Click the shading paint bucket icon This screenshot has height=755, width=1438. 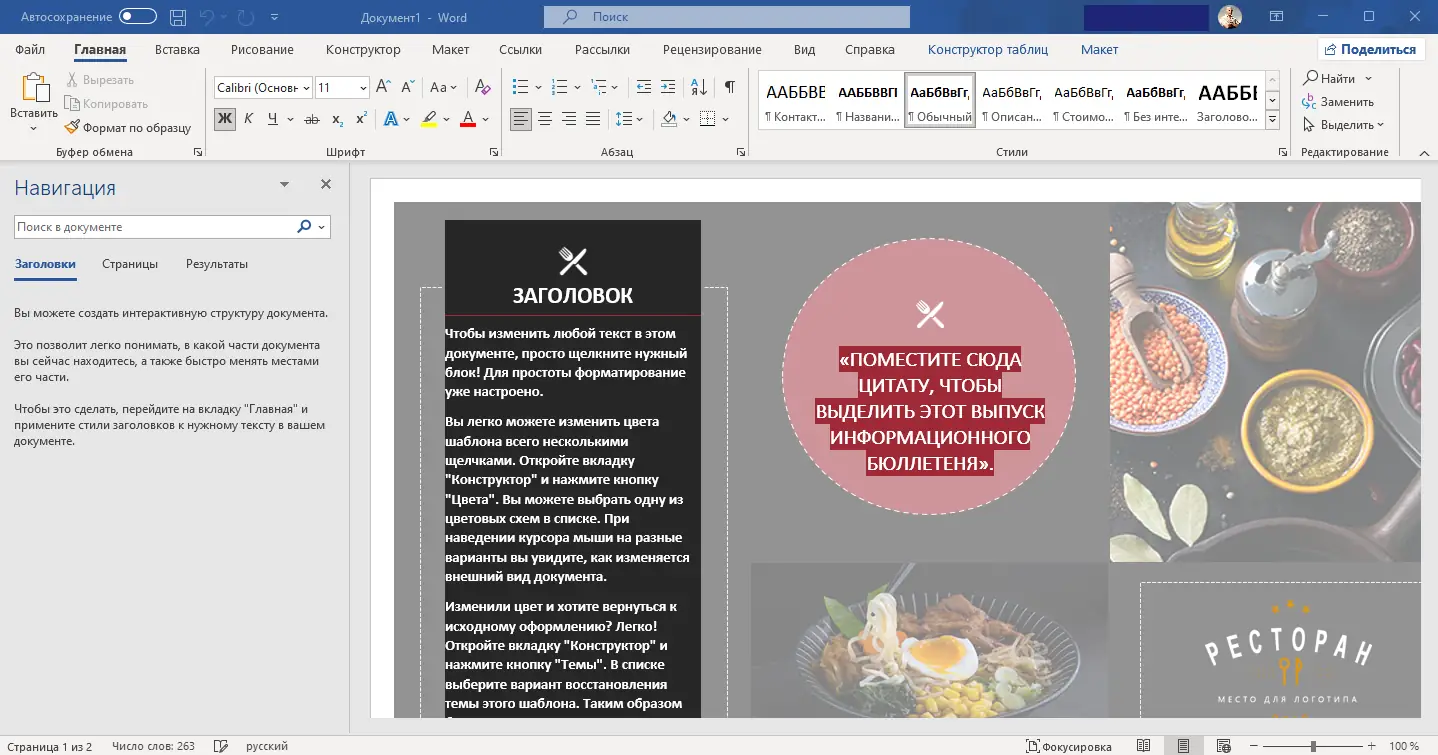(669, 119)
